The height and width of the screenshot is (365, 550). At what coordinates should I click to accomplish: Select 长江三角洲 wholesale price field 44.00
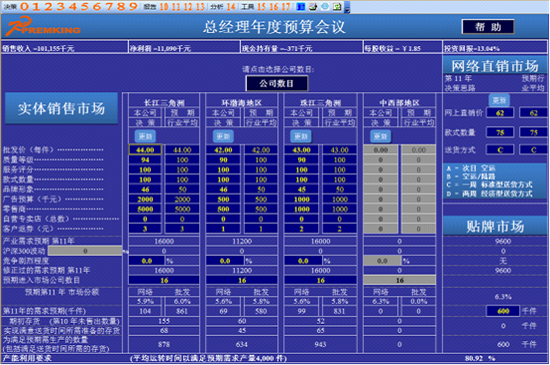145,150
